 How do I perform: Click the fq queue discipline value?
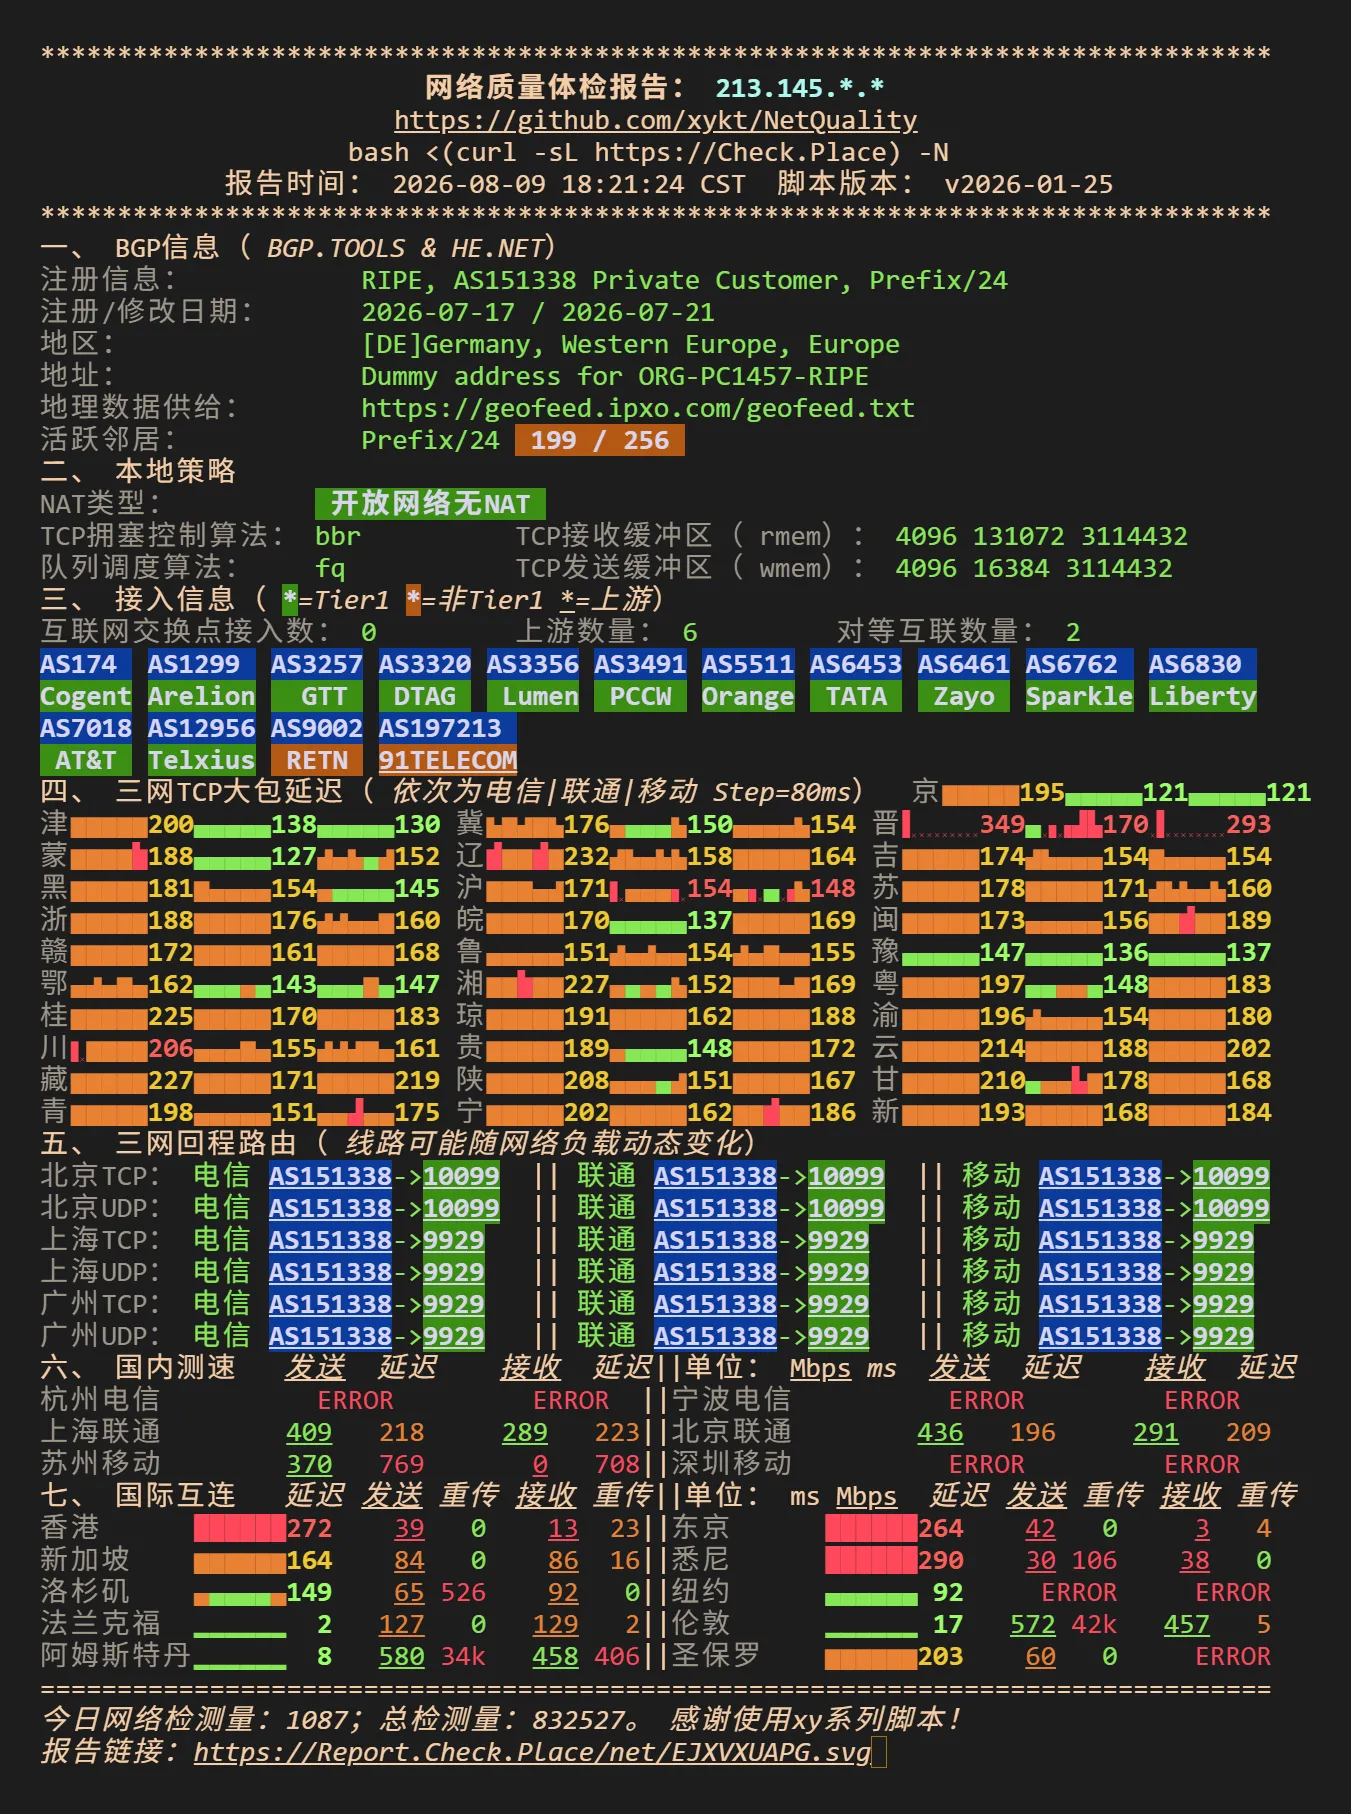pos(330,568)
